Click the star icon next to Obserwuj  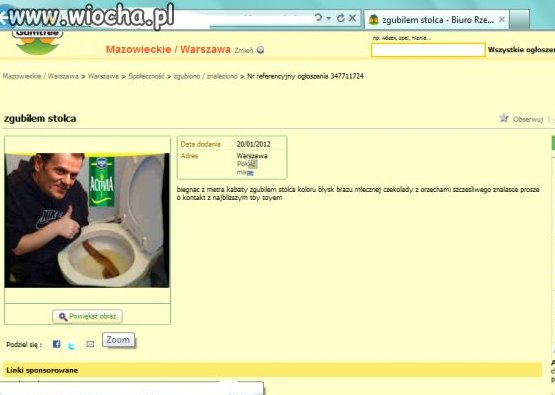[x=503, y=118]
